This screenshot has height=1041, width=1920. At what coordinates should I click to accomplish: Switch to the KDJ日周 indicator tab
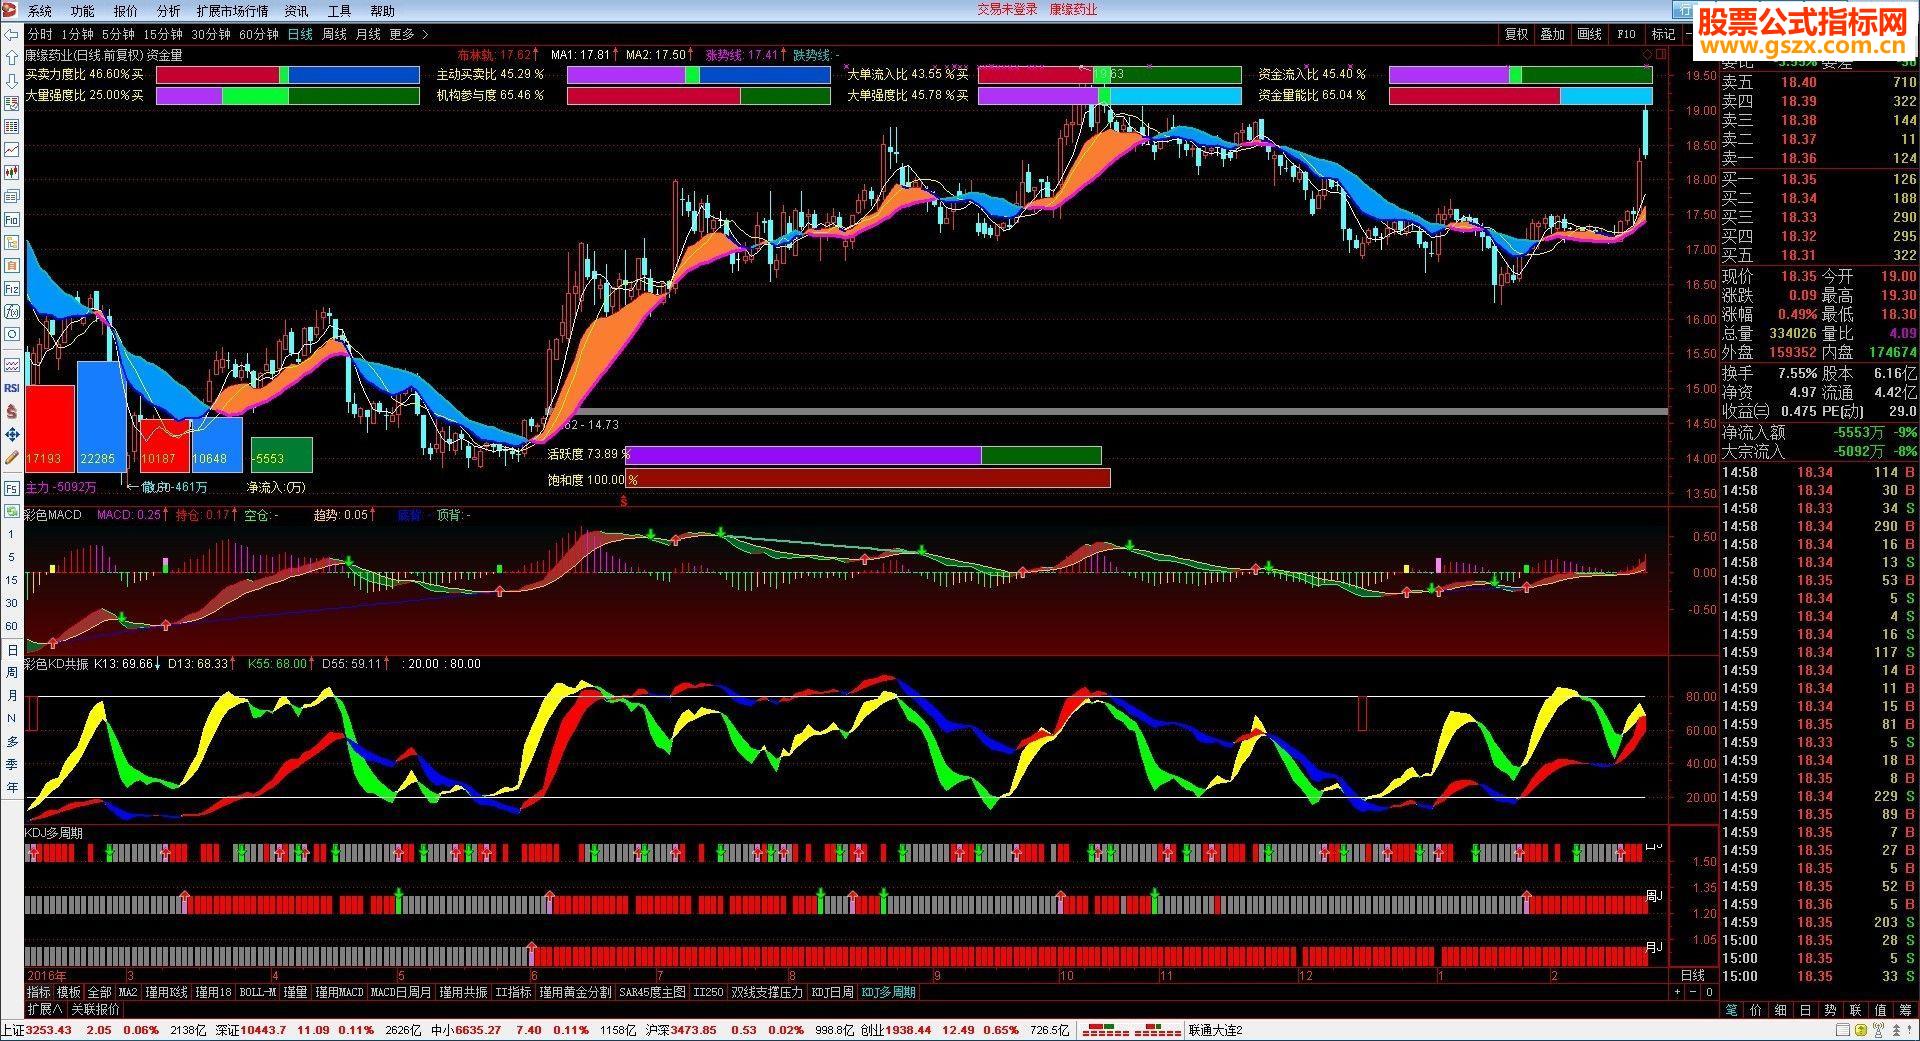click(x=832, y=992)
